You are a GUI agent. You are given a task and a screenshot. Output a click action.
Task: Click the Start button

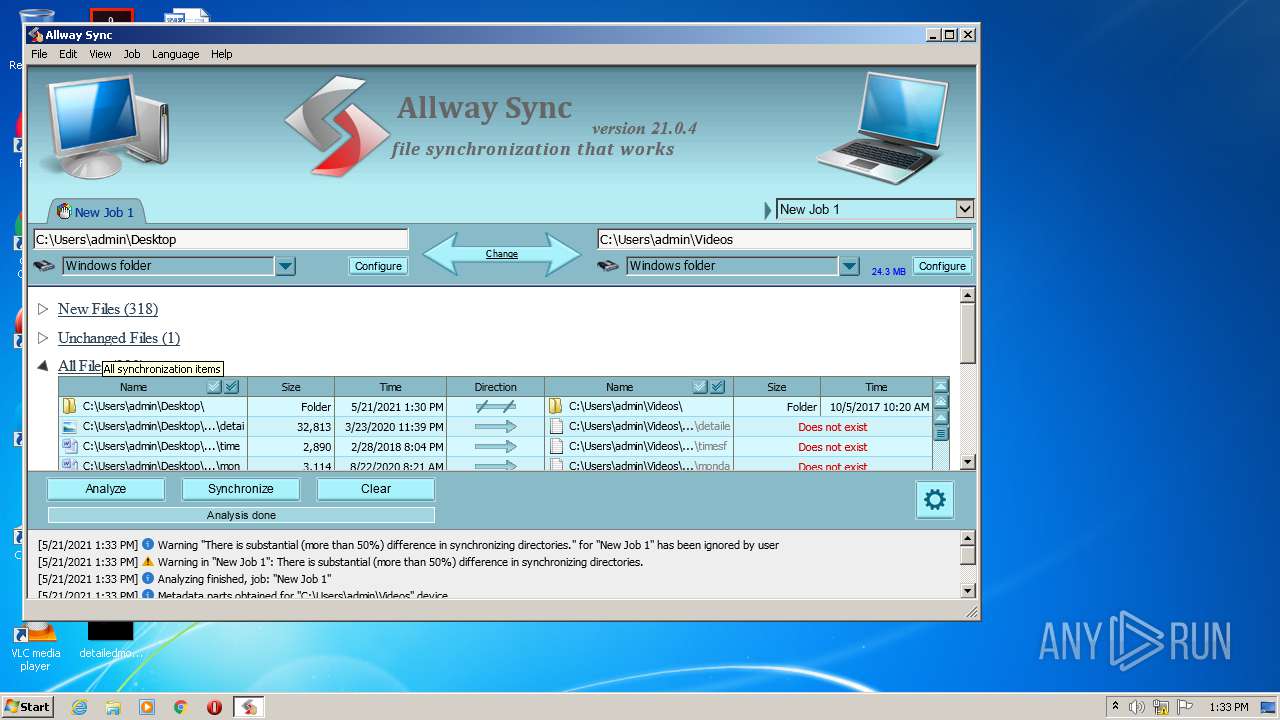[27, 707]
